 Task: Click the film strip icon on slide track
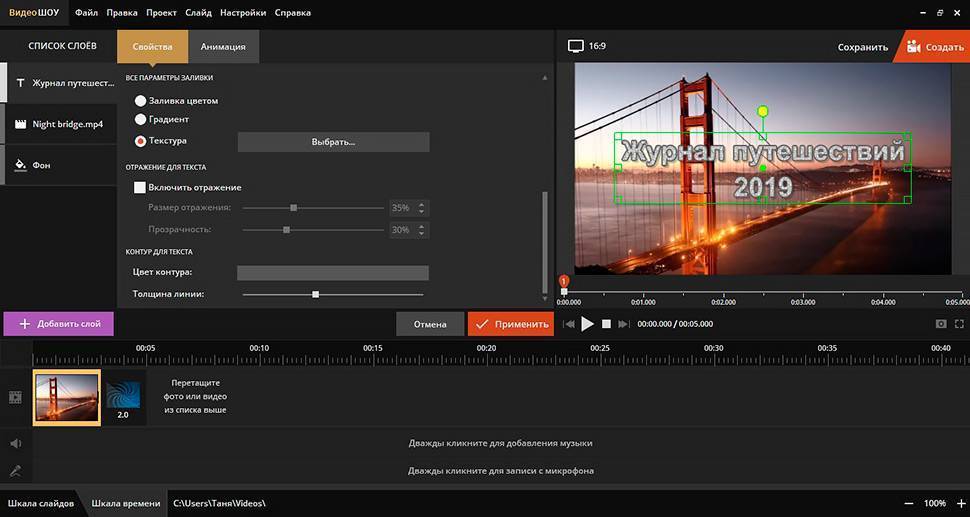(16, 397)
